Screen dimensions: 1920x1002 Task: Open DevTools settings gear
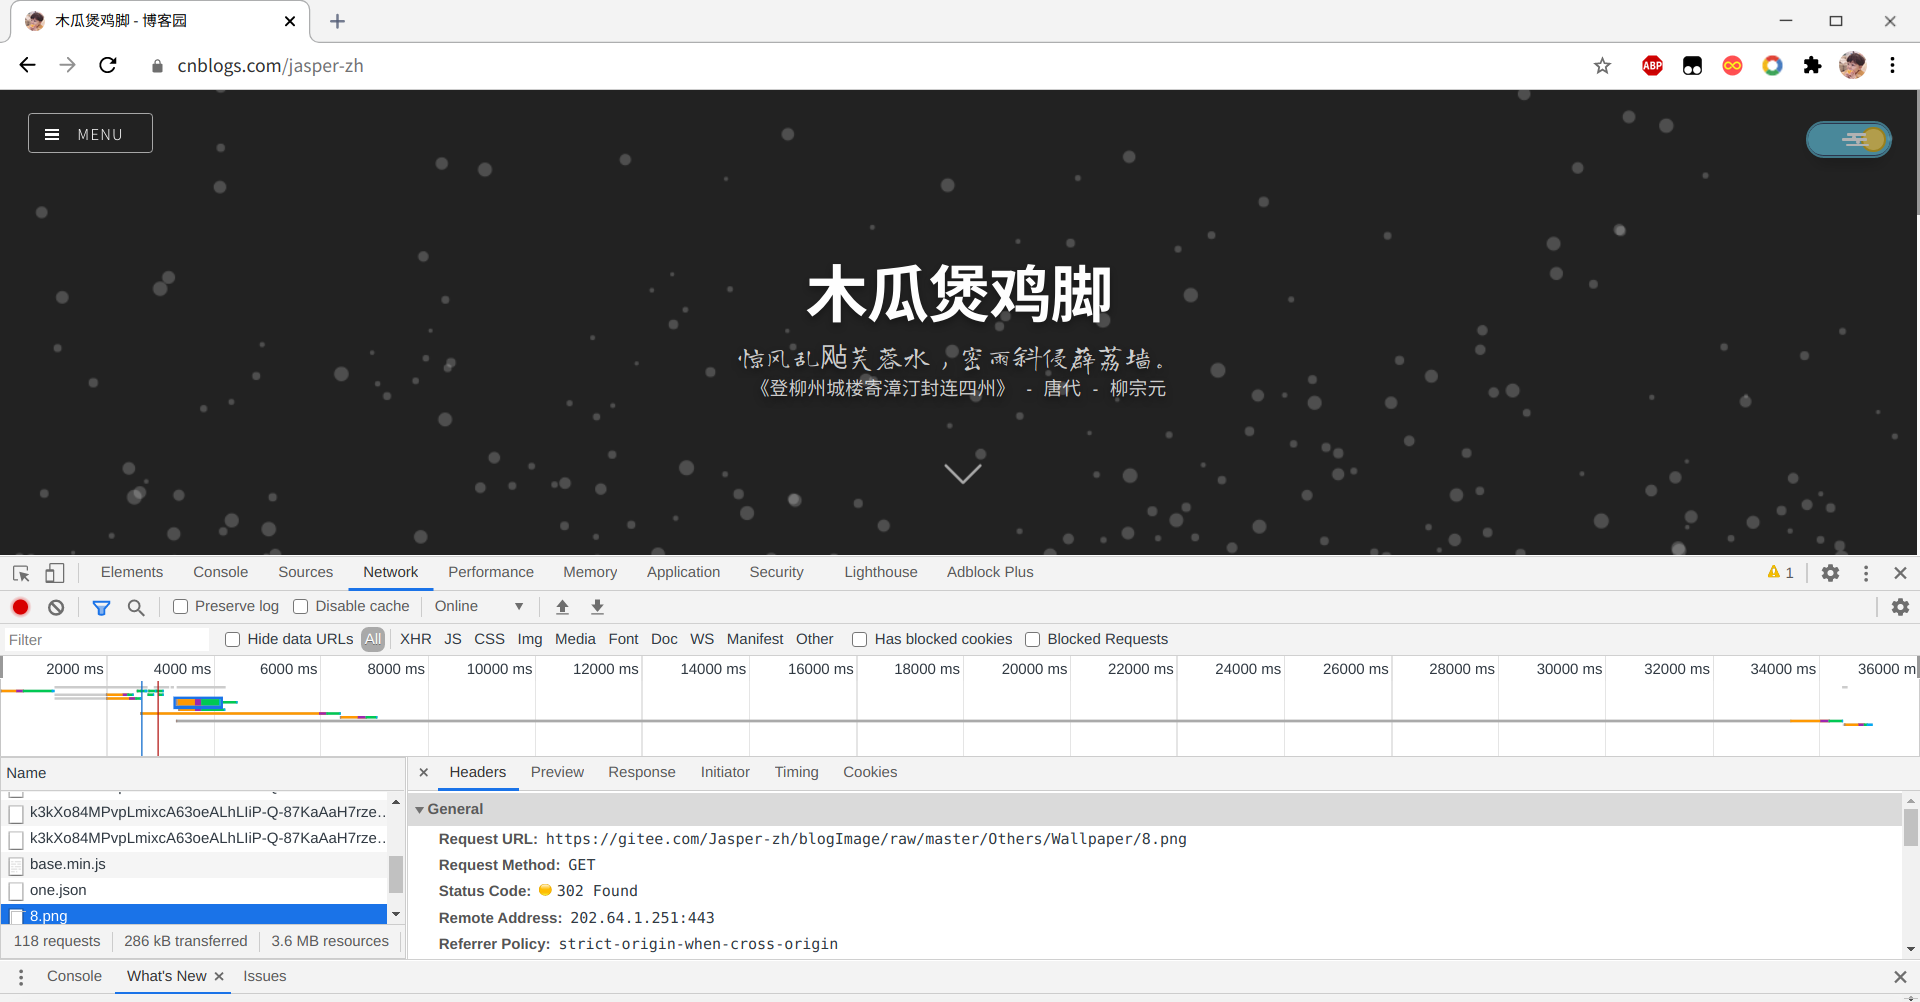tap(1830, 573)
